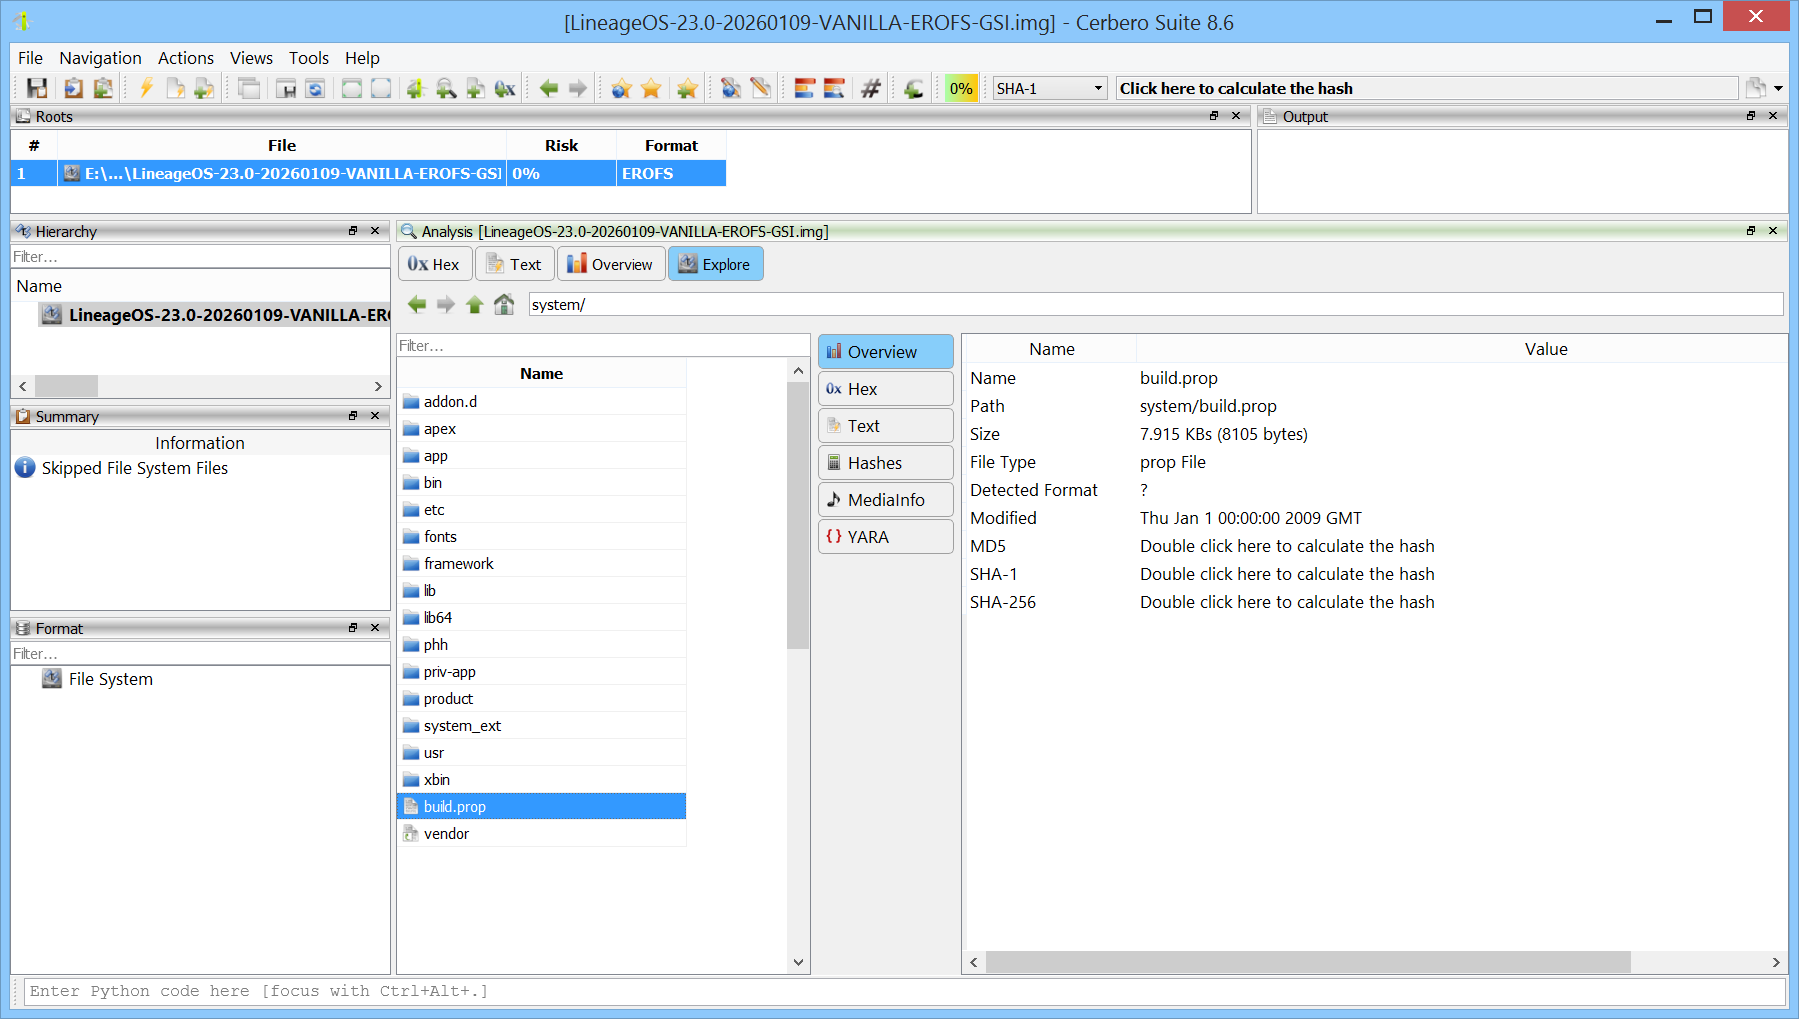Click the star with globe bookmark icon

[621, 89]
